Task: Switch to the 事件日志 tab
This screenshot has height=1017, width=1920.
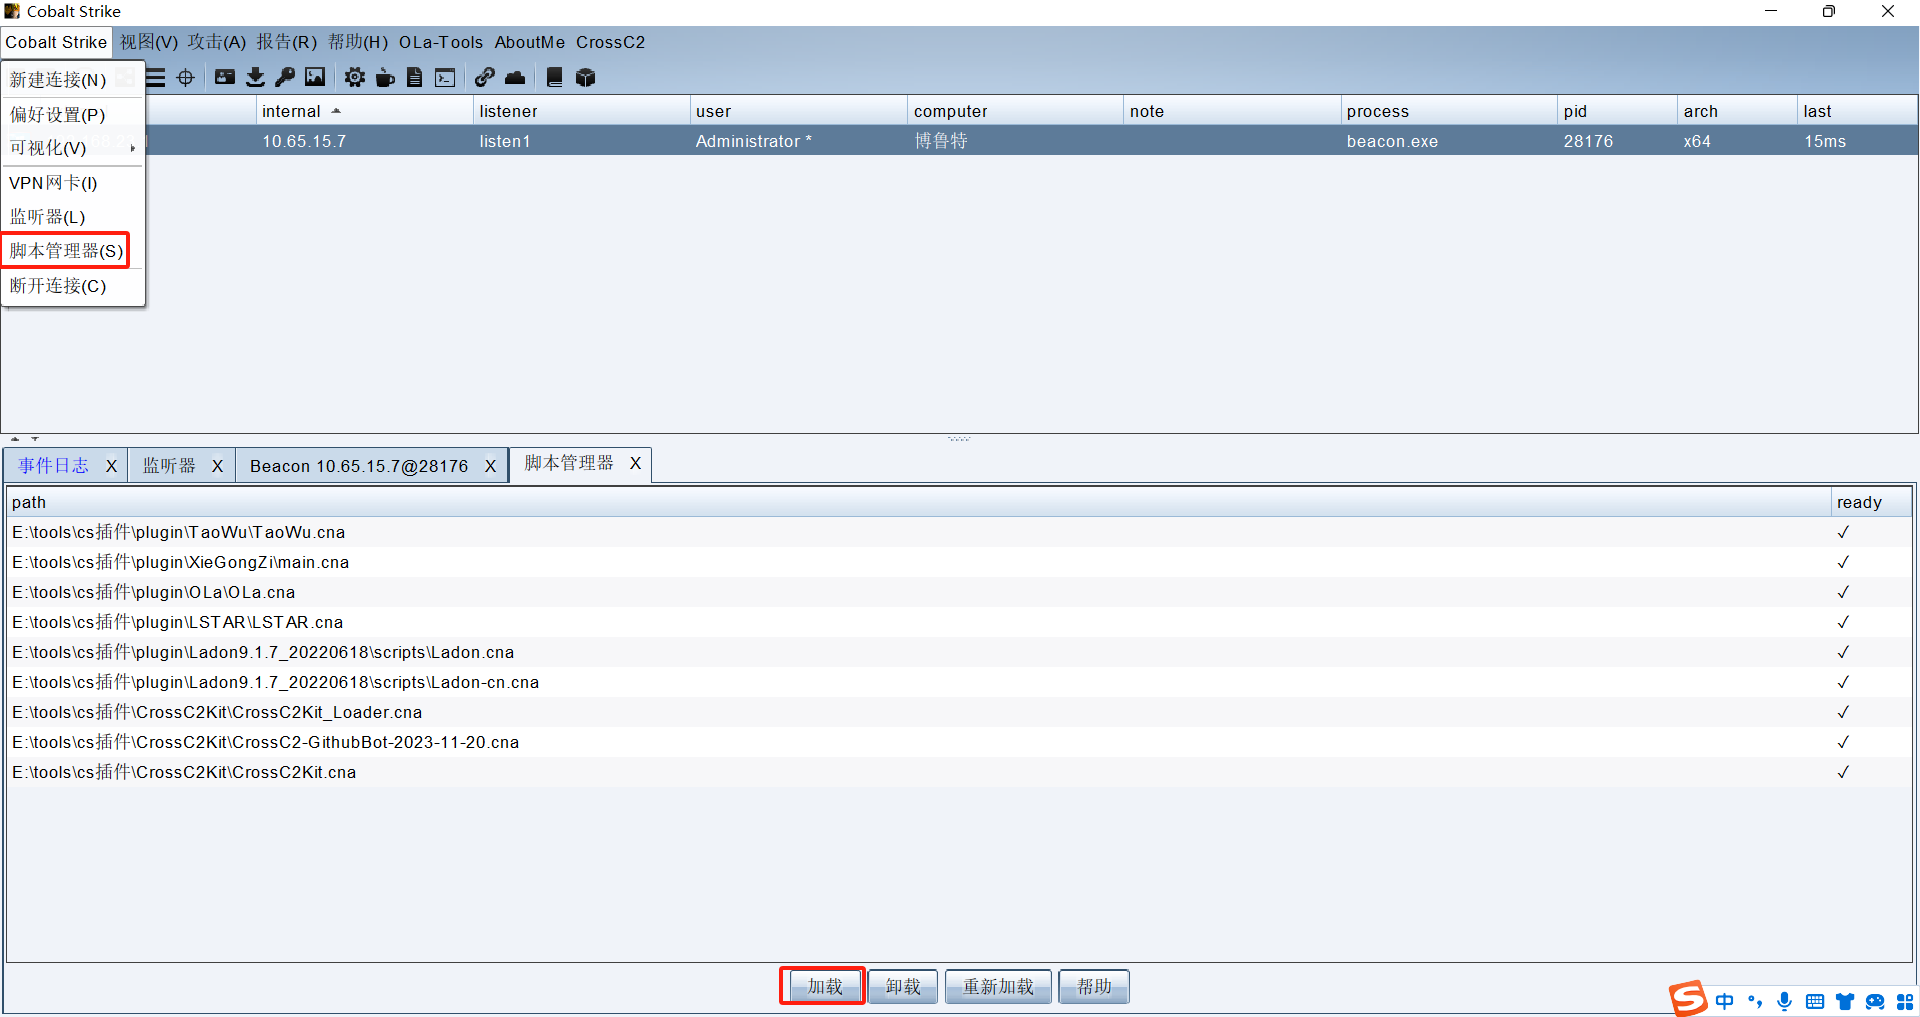Action: coord(53,466)
